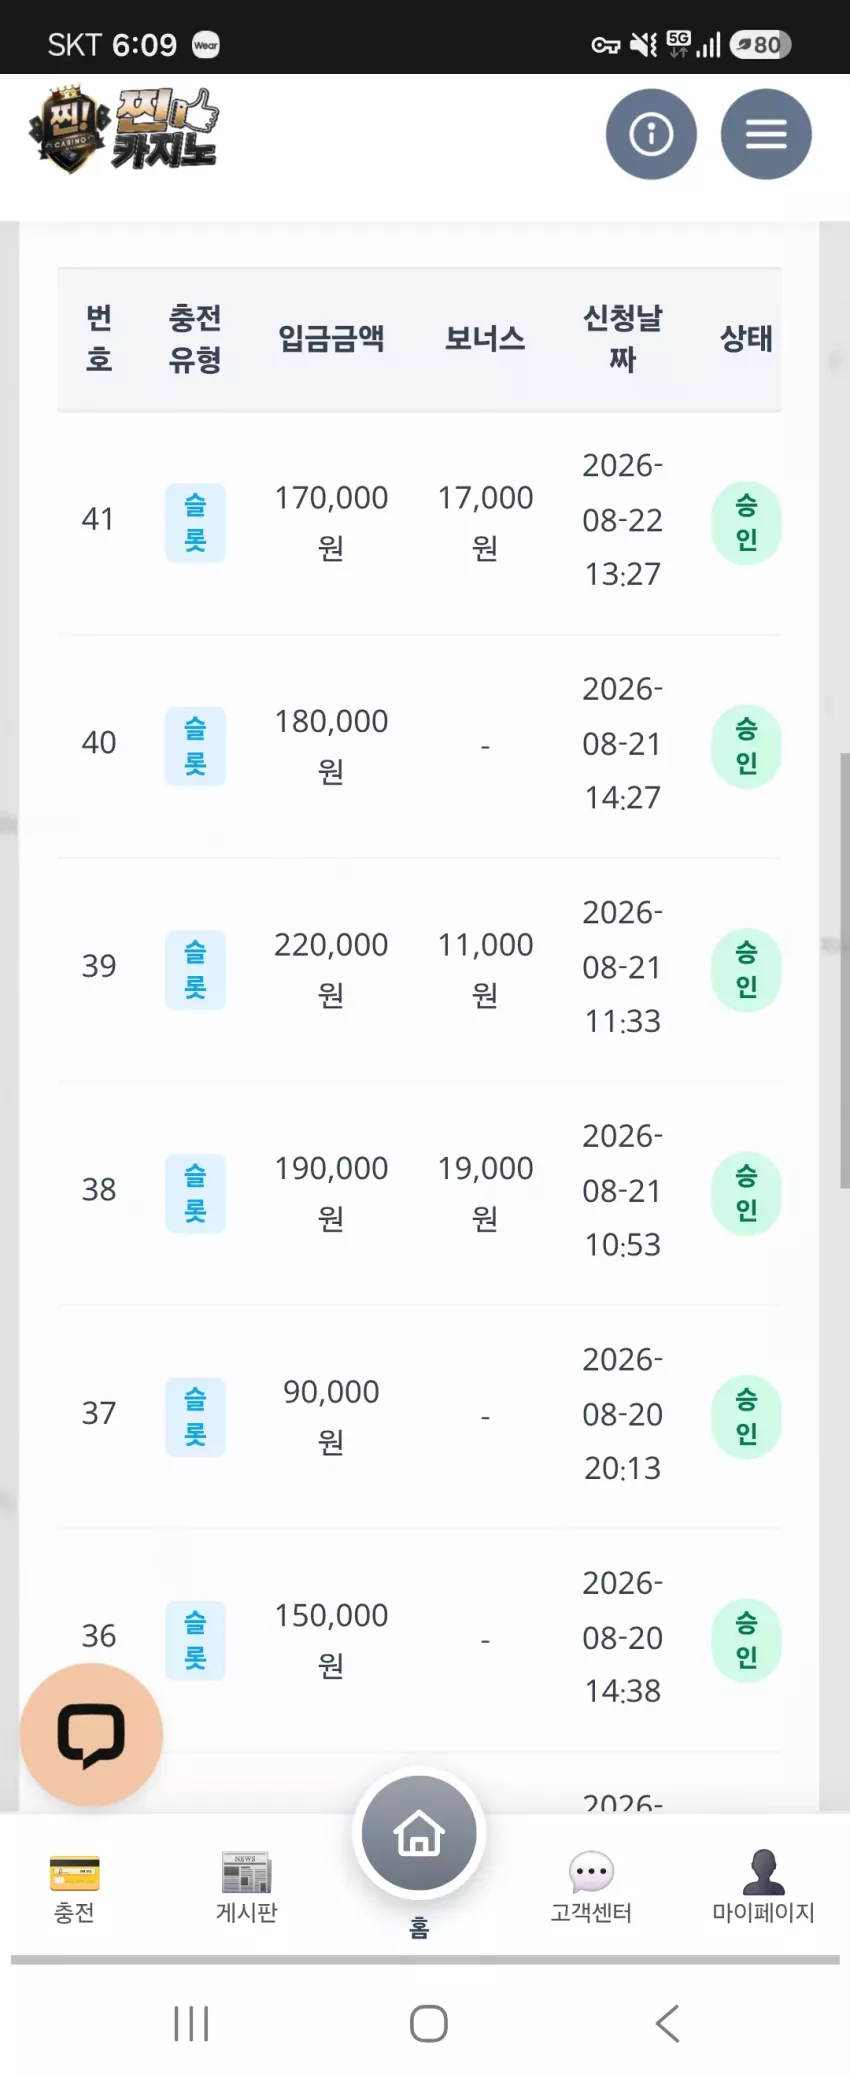Select the 슬롯 tag in row 41

tap(195, 523)
